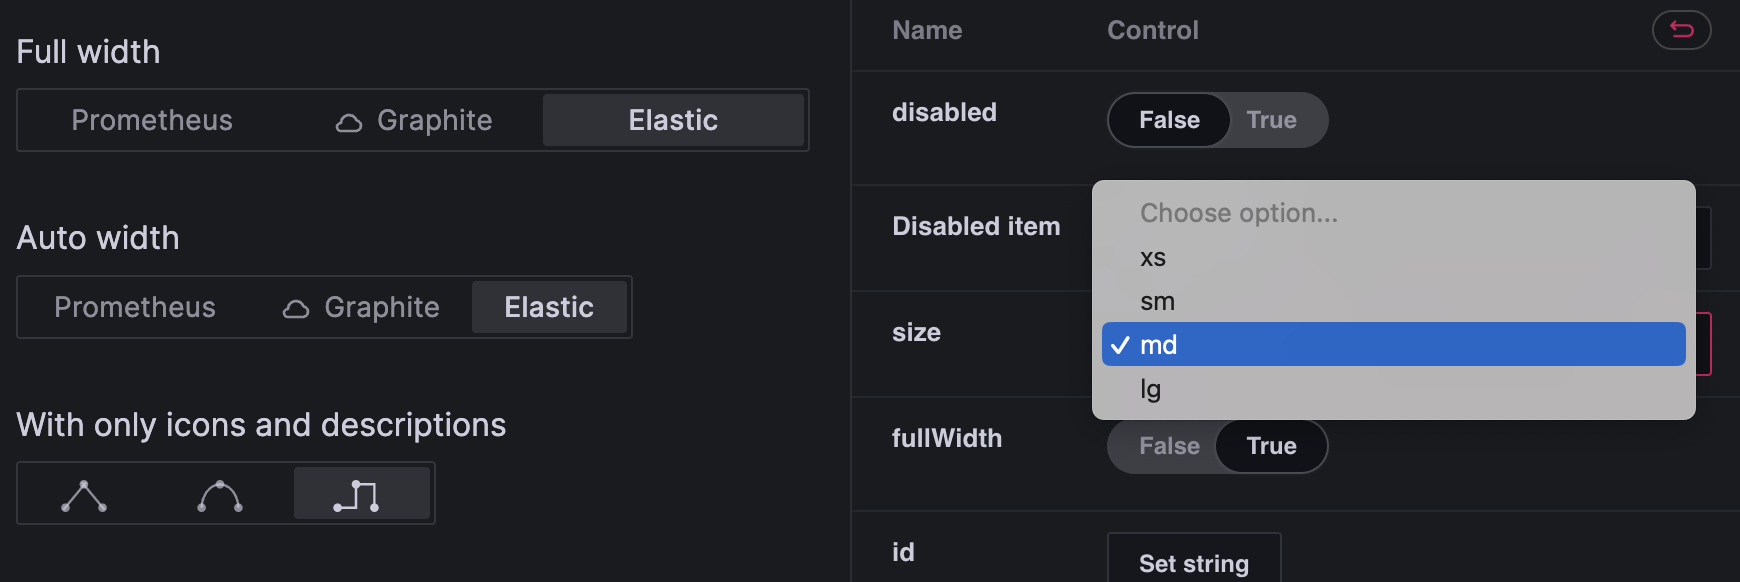Confirm fullWidth control stays True
Image resolution: width=1740 pixels, height=582 pixels.
(x=1271, y=446)
